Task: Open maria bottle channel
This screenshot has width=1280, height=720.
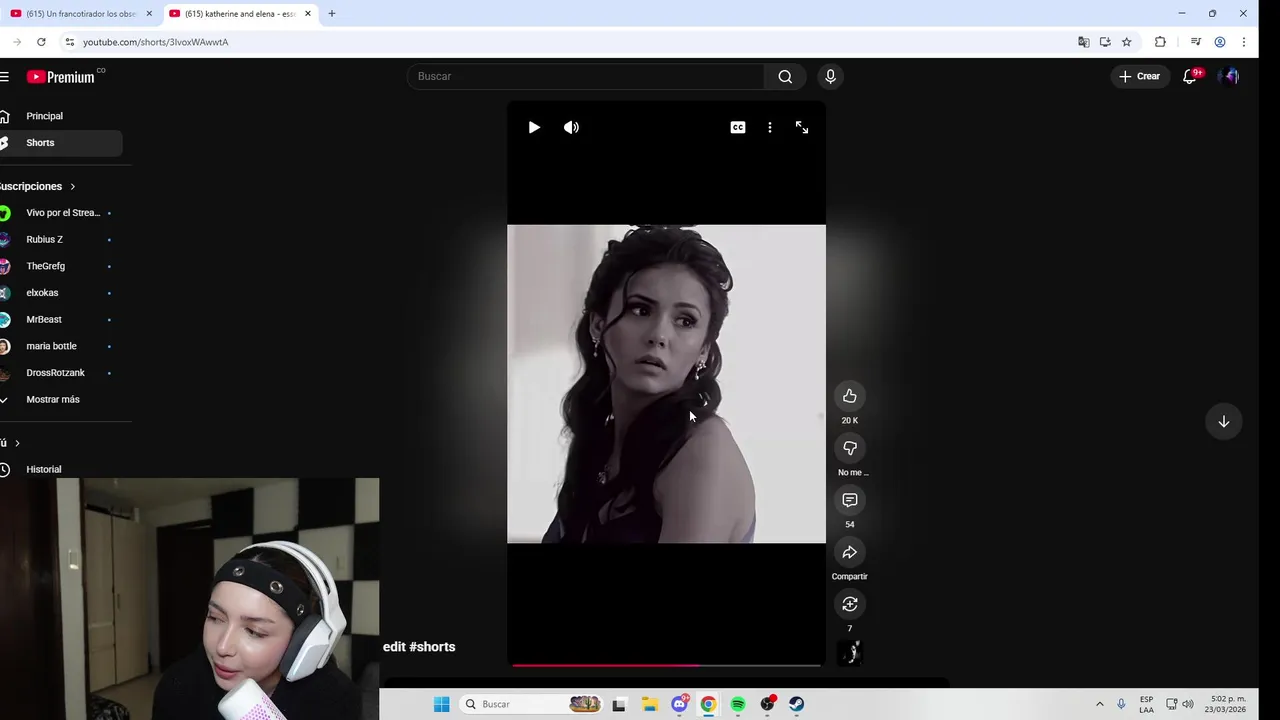Action: coord(60,346)
